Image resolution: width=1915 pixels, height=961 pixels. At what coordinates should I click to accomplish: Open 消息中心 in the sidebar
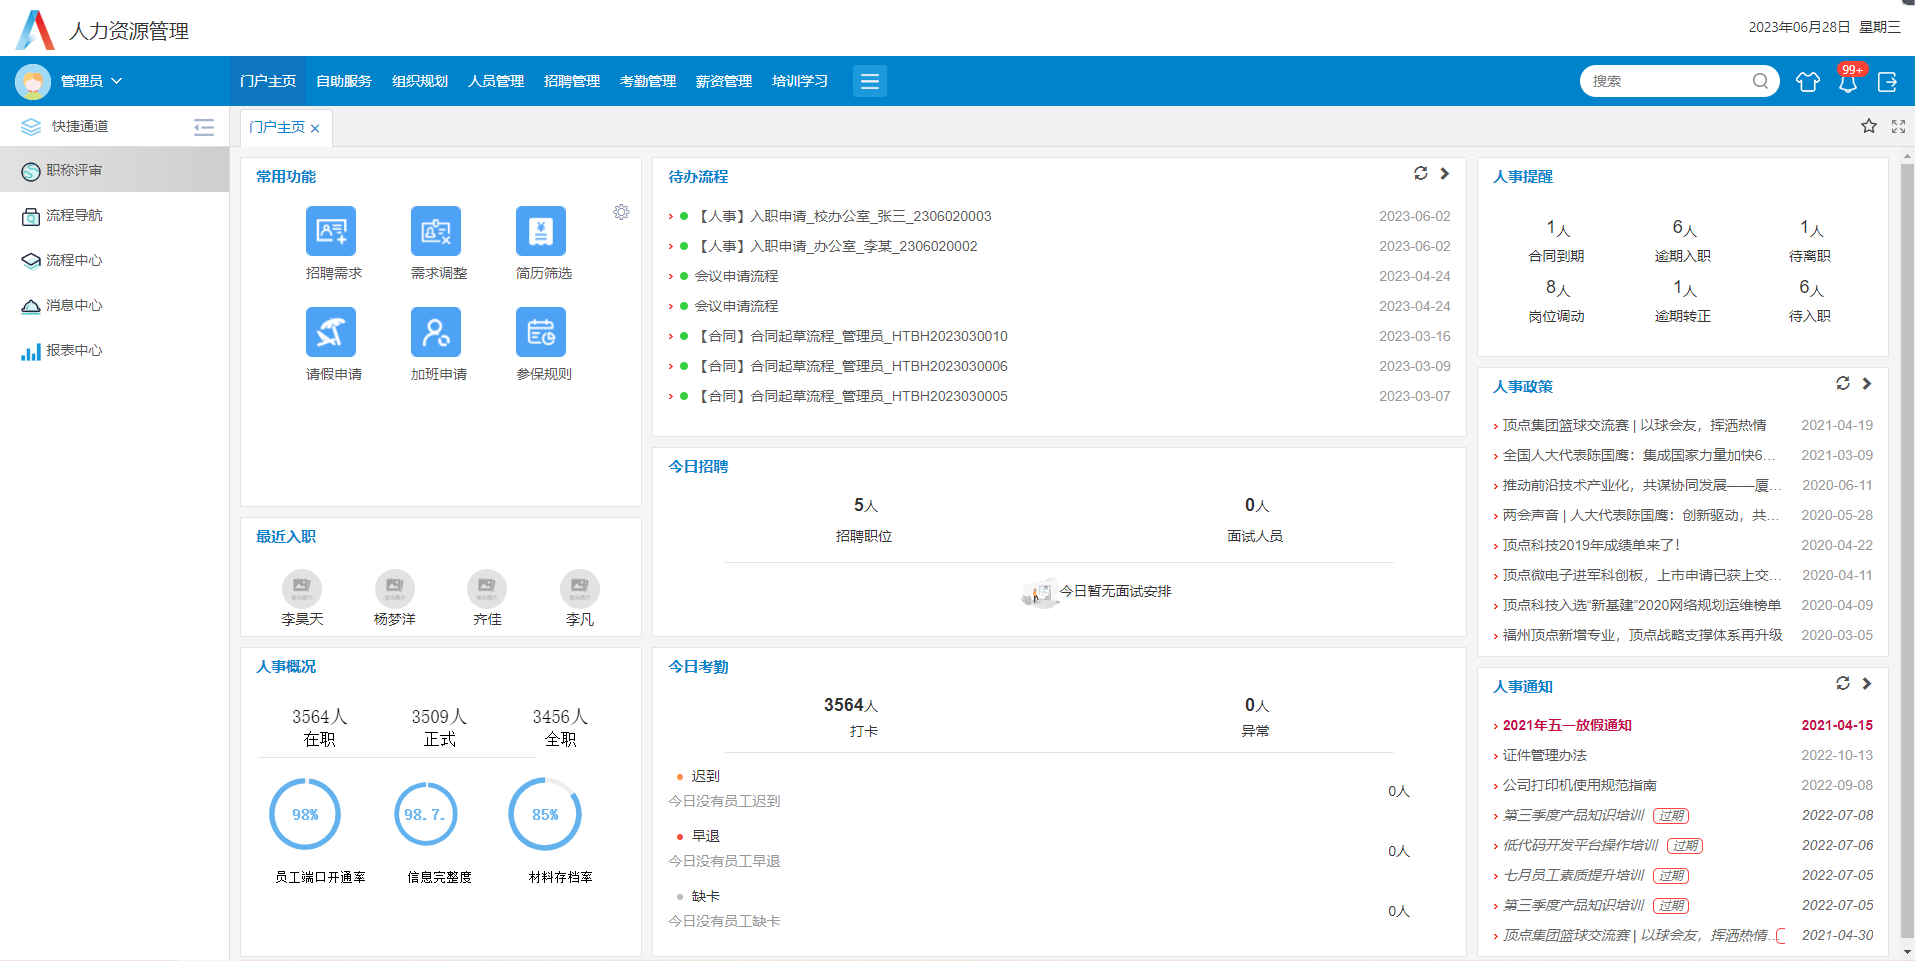pos(114,305)
